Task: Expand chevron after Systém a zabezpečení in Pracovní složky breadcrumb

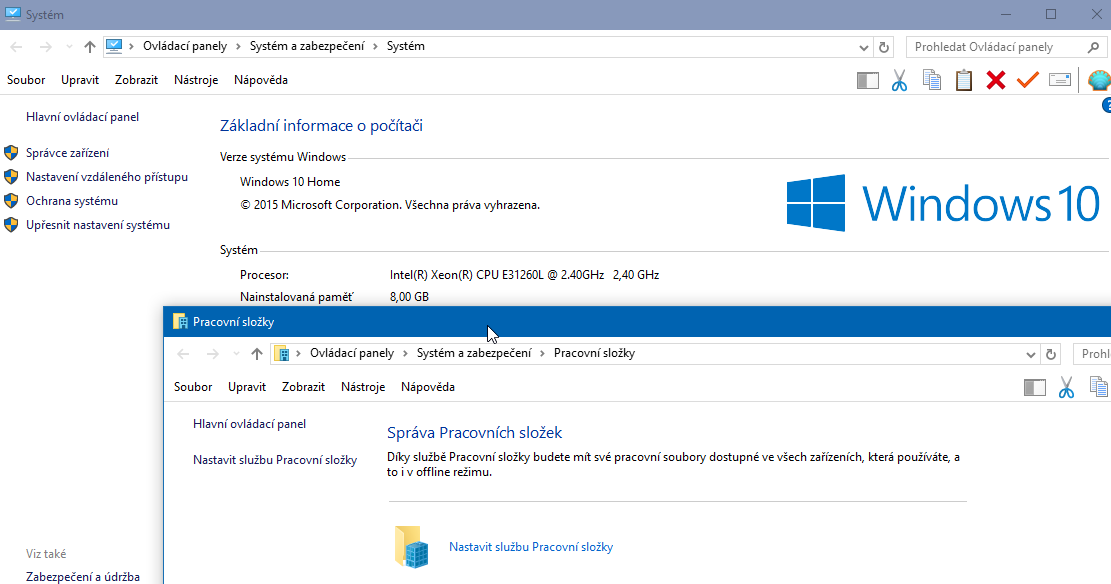Action: pyautogui.click(x=543, y=354)
